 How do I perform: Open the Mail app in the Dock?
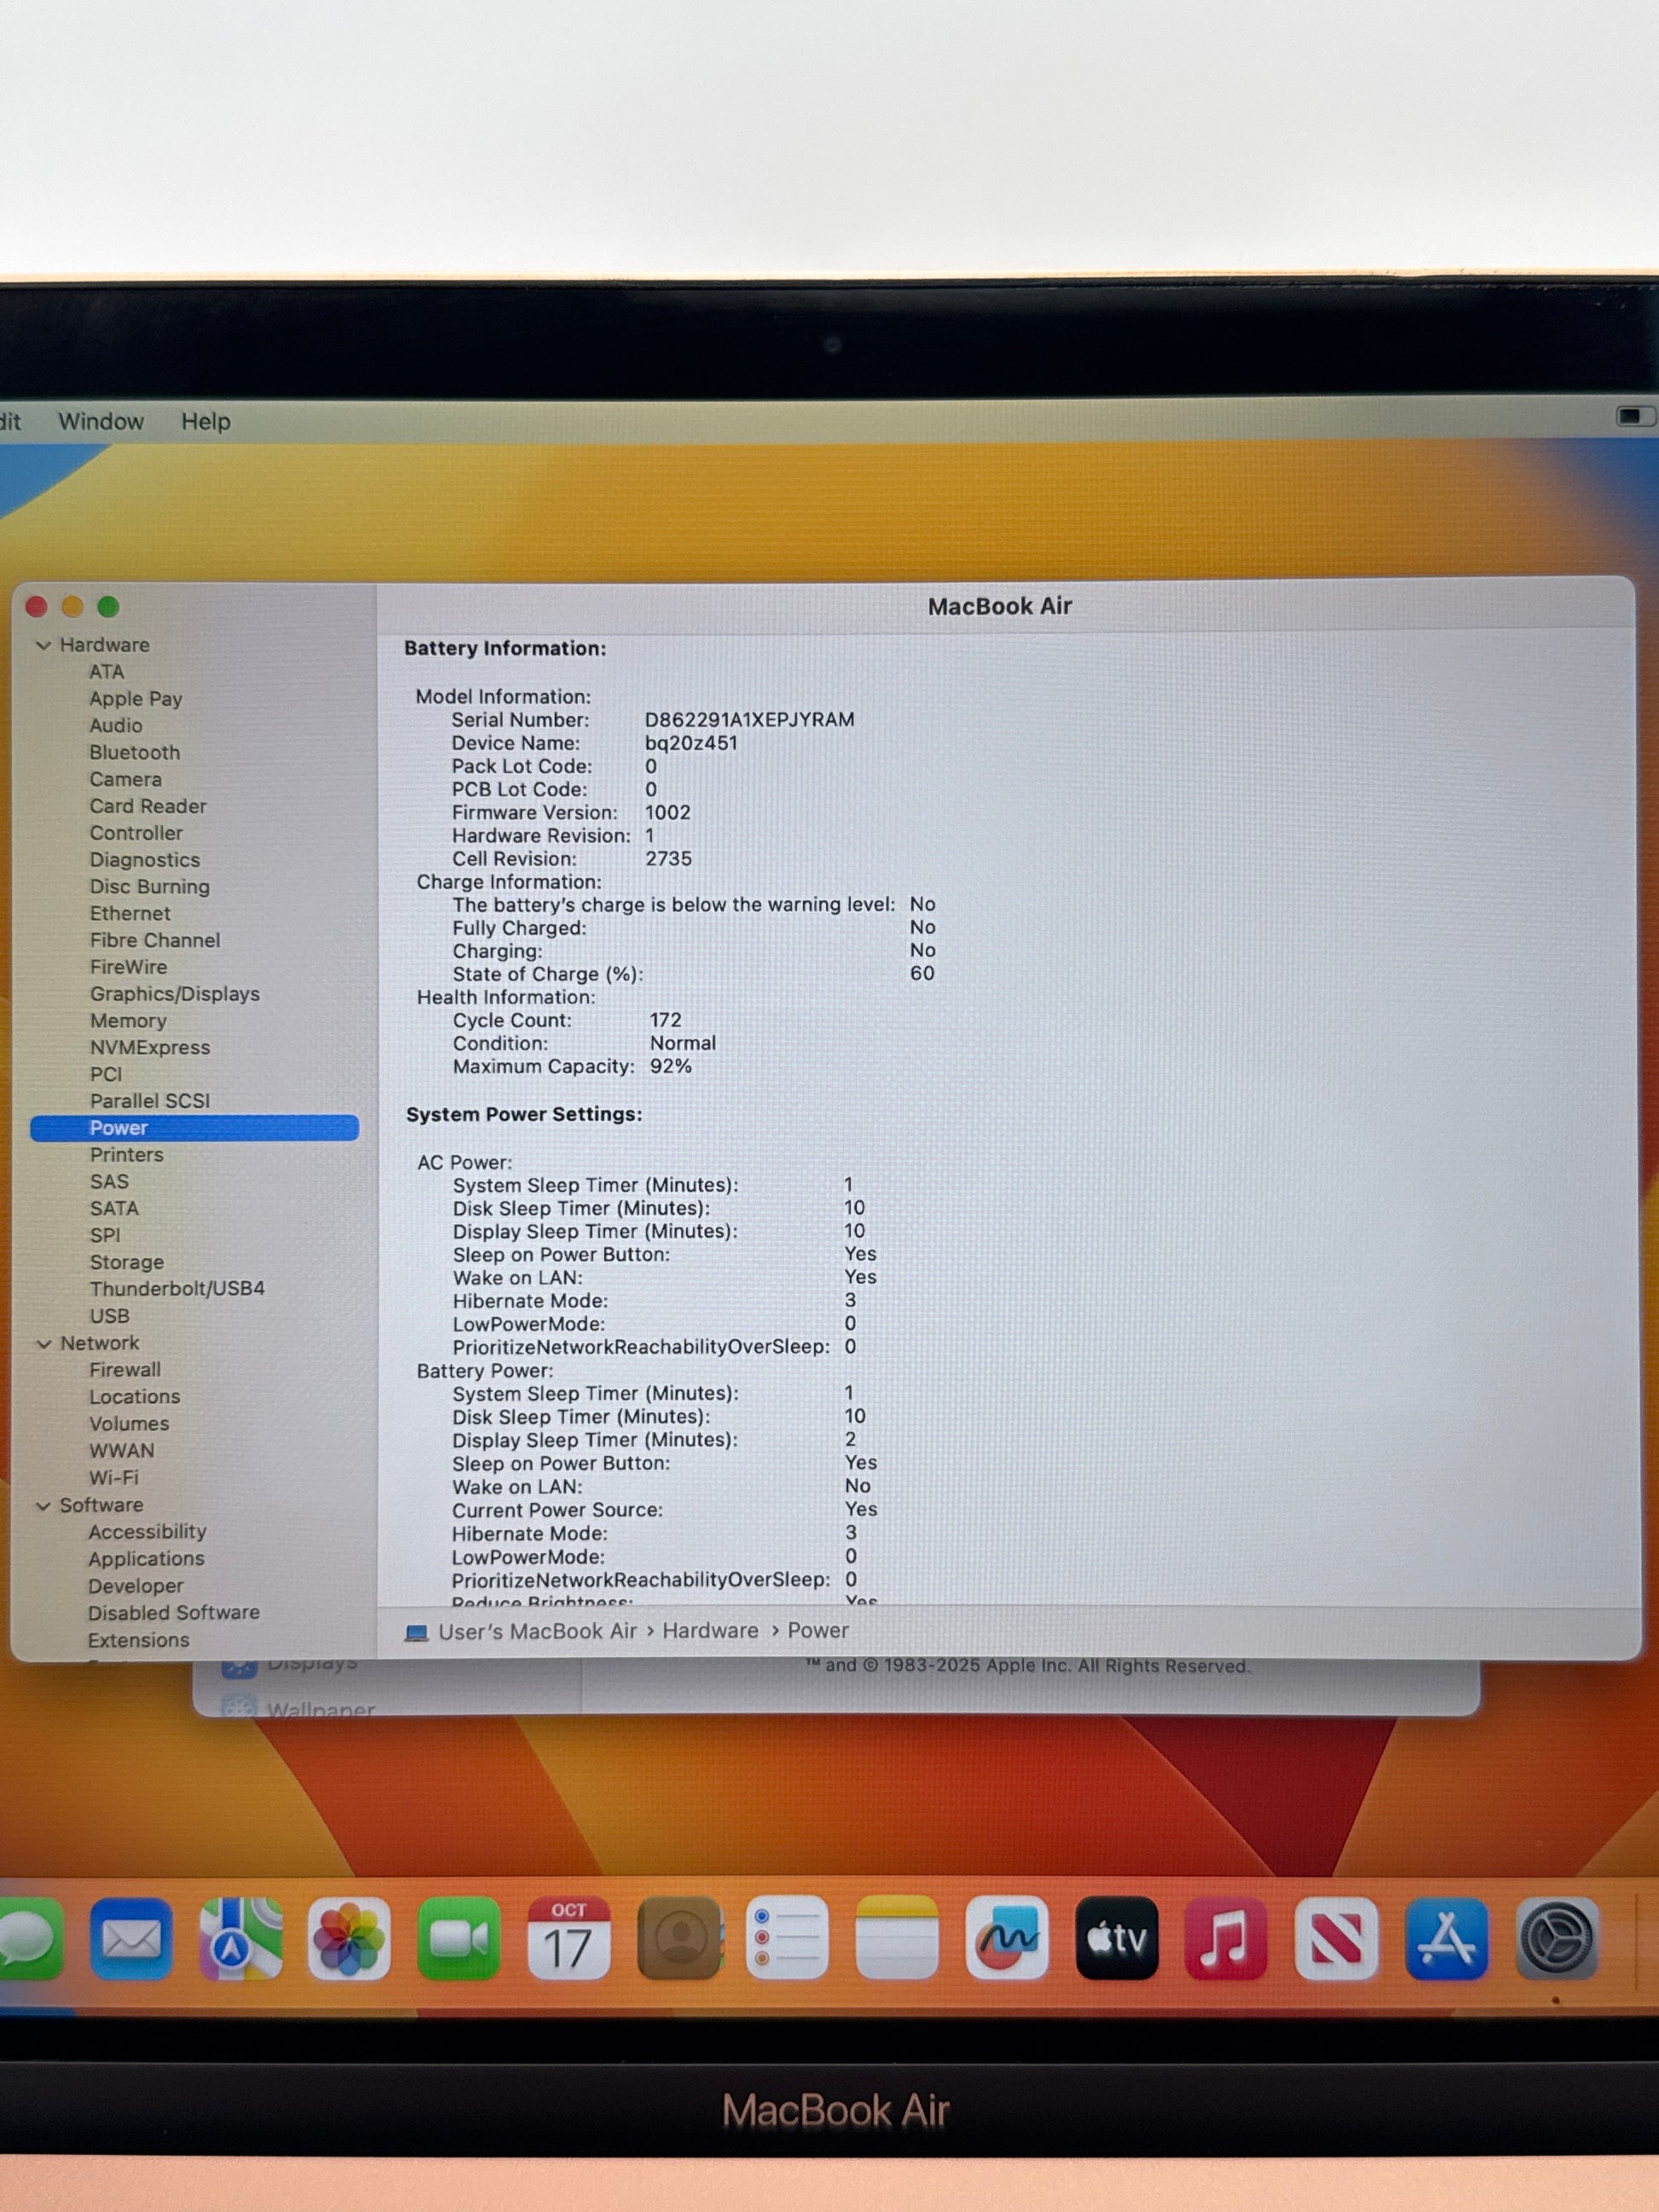point(131,1939)
